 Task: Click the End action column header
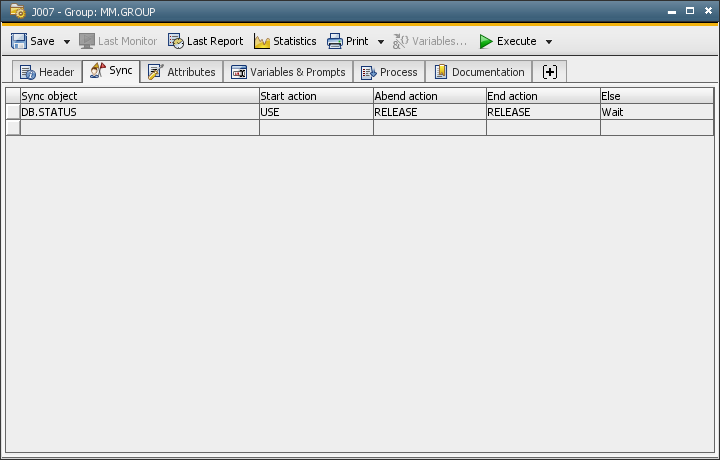[x=543, y=96]
